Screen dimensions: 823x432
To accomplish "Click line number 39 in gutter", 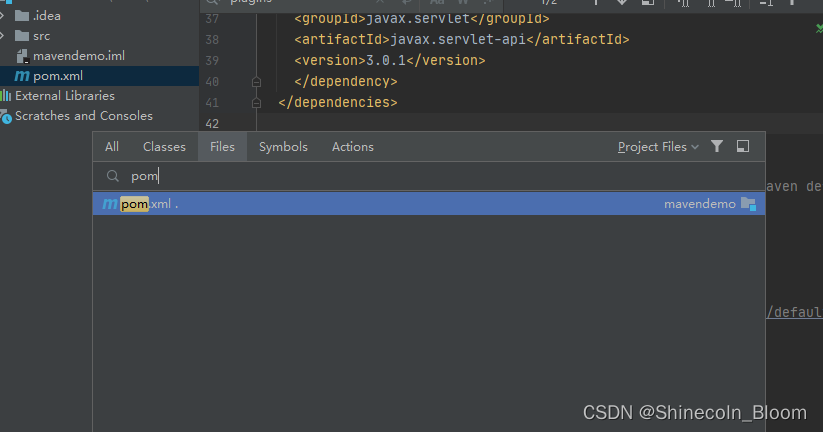I will 212,61.
